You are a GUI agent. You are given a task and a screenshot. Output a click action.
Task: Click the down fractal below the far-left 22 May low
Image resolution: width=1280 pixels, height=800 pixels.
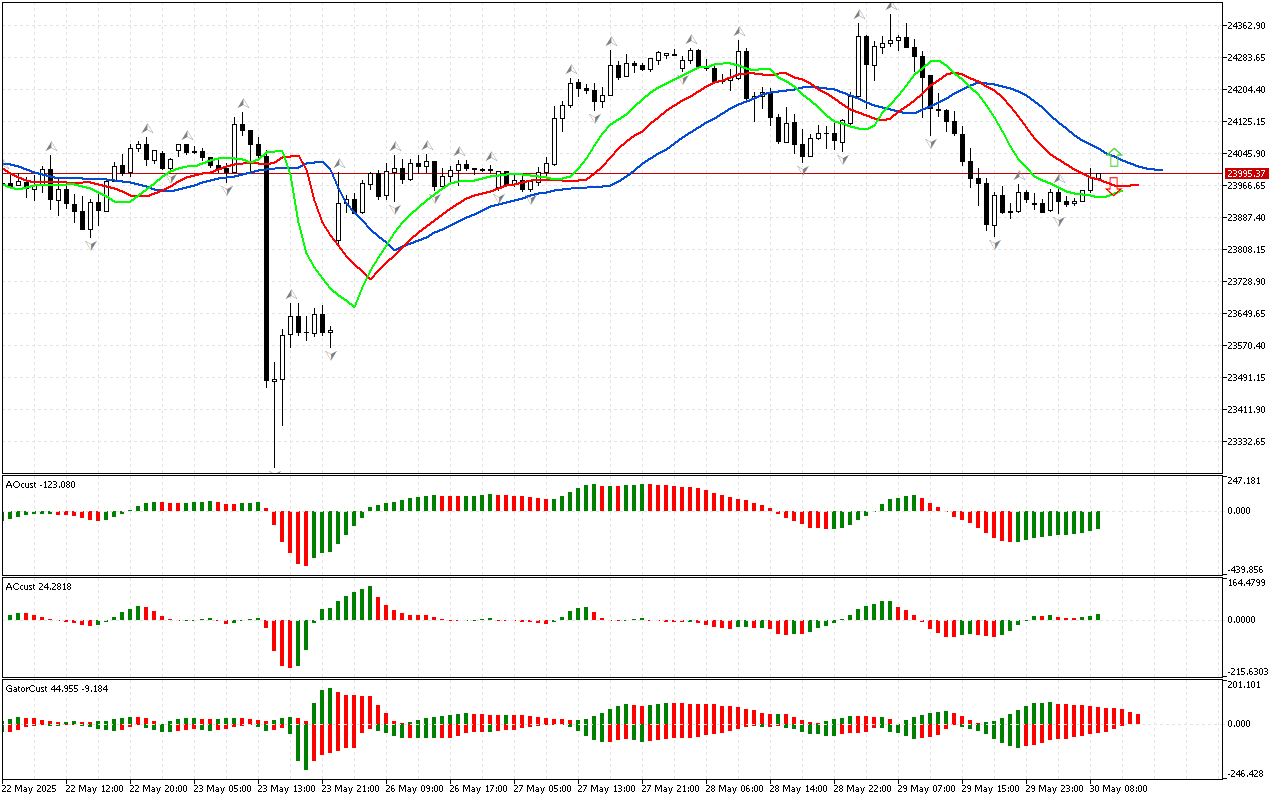(91, 244)
